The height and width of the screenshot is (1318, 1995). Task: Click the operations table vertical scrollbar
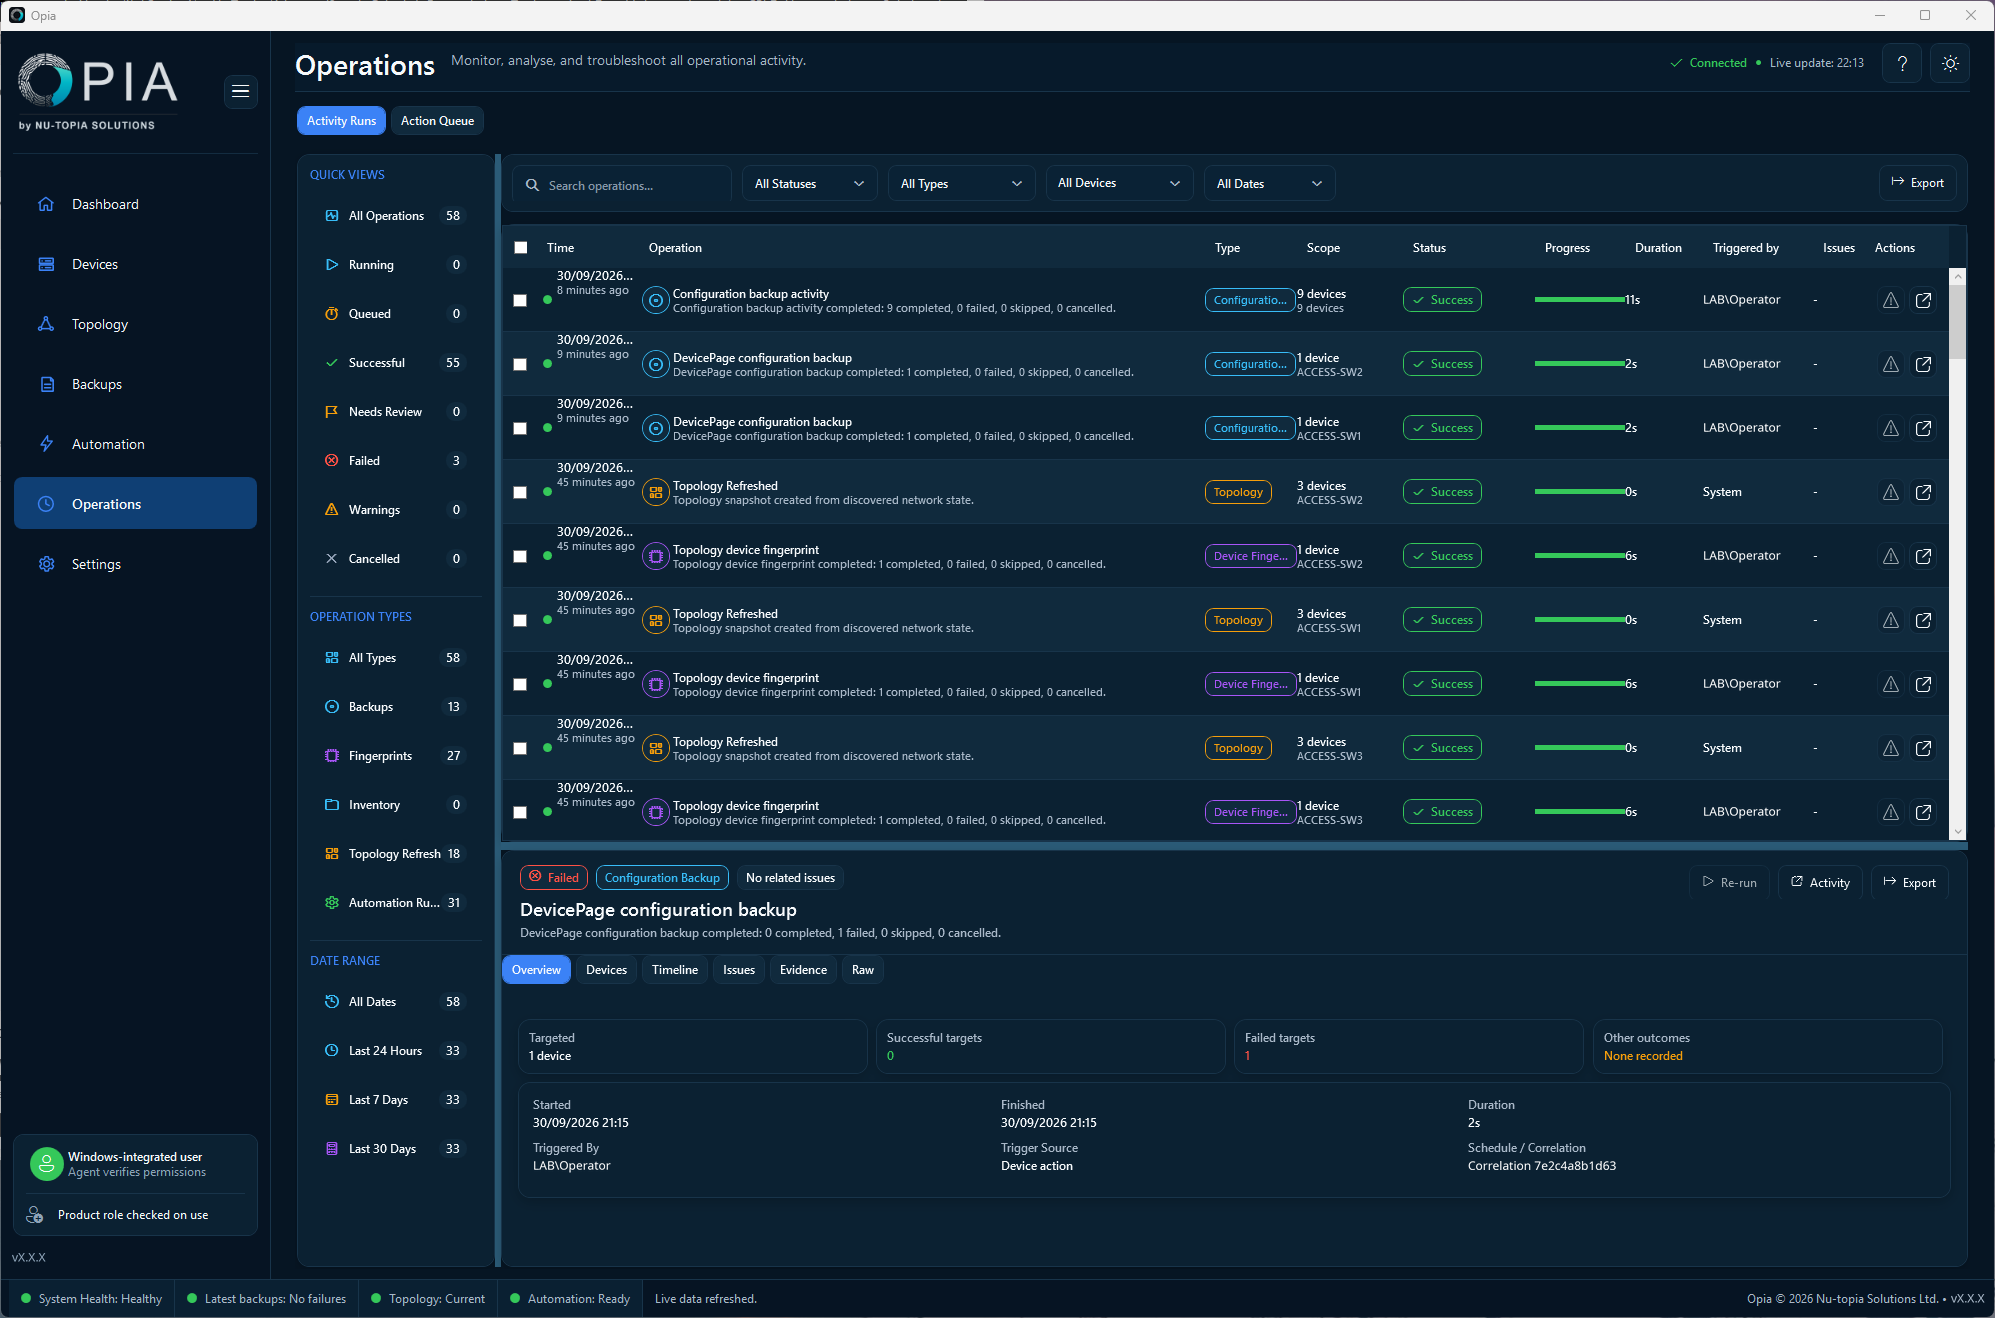pyautogui.click(x=1957, y=553)
